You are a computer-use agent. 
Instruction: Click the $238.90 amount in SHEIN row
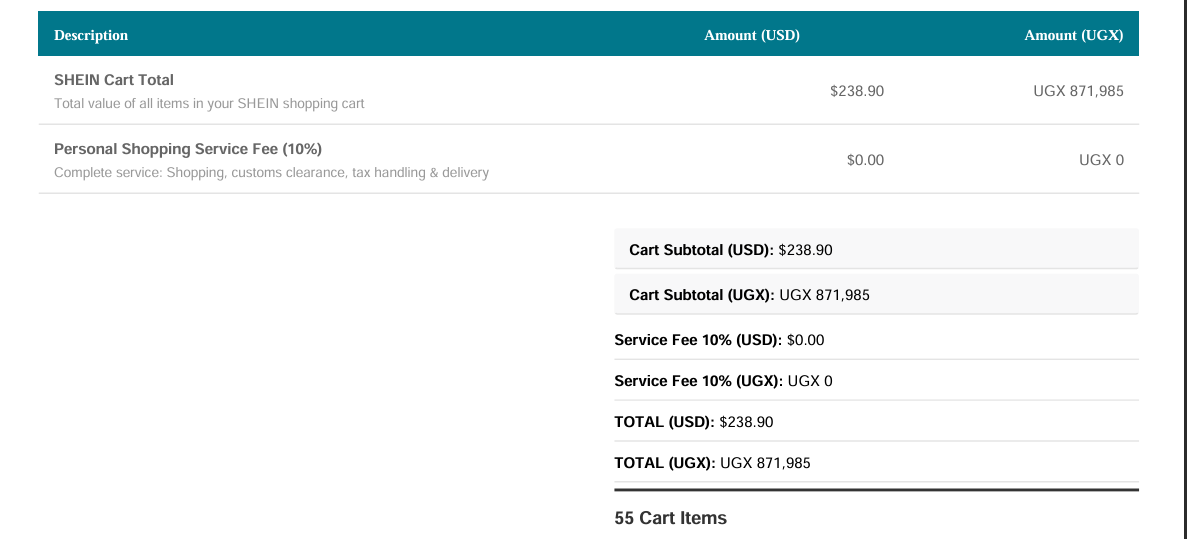(857, 92)
